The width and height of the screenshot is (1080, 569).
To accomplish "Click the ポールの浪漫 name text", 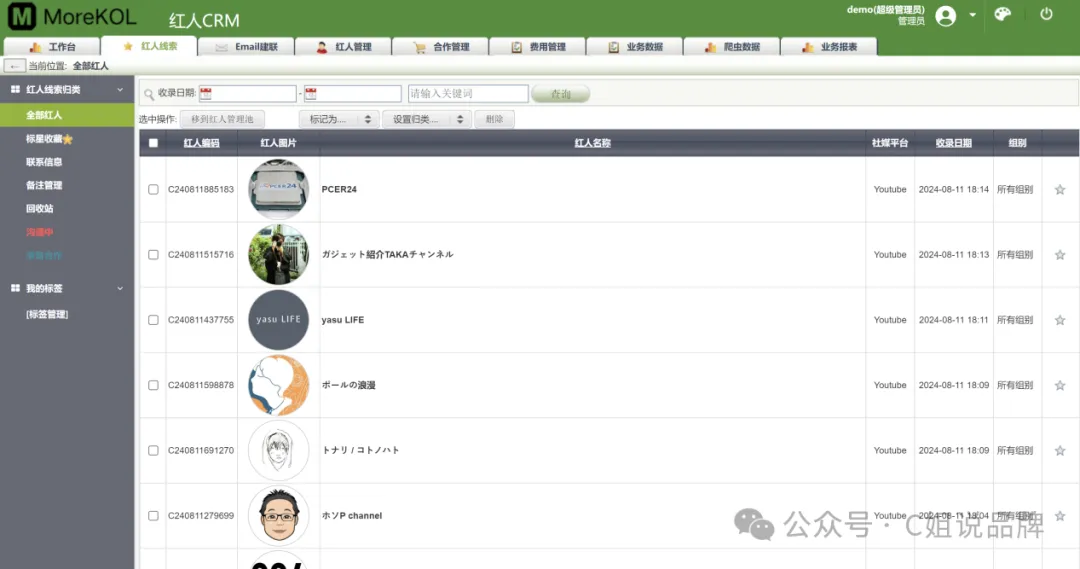I will 349,385.
